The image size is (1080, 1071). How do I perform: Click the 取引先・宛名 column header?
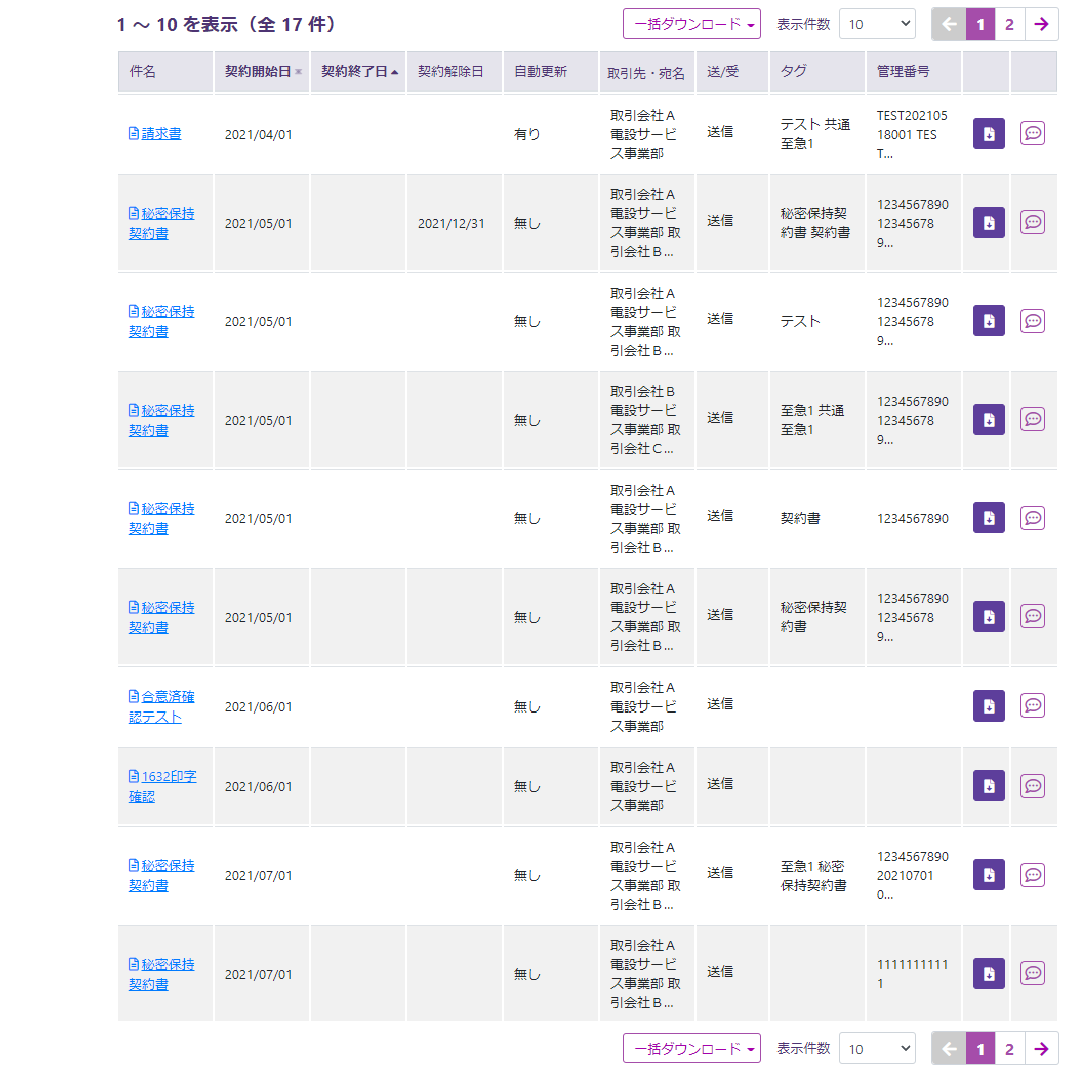647,72
